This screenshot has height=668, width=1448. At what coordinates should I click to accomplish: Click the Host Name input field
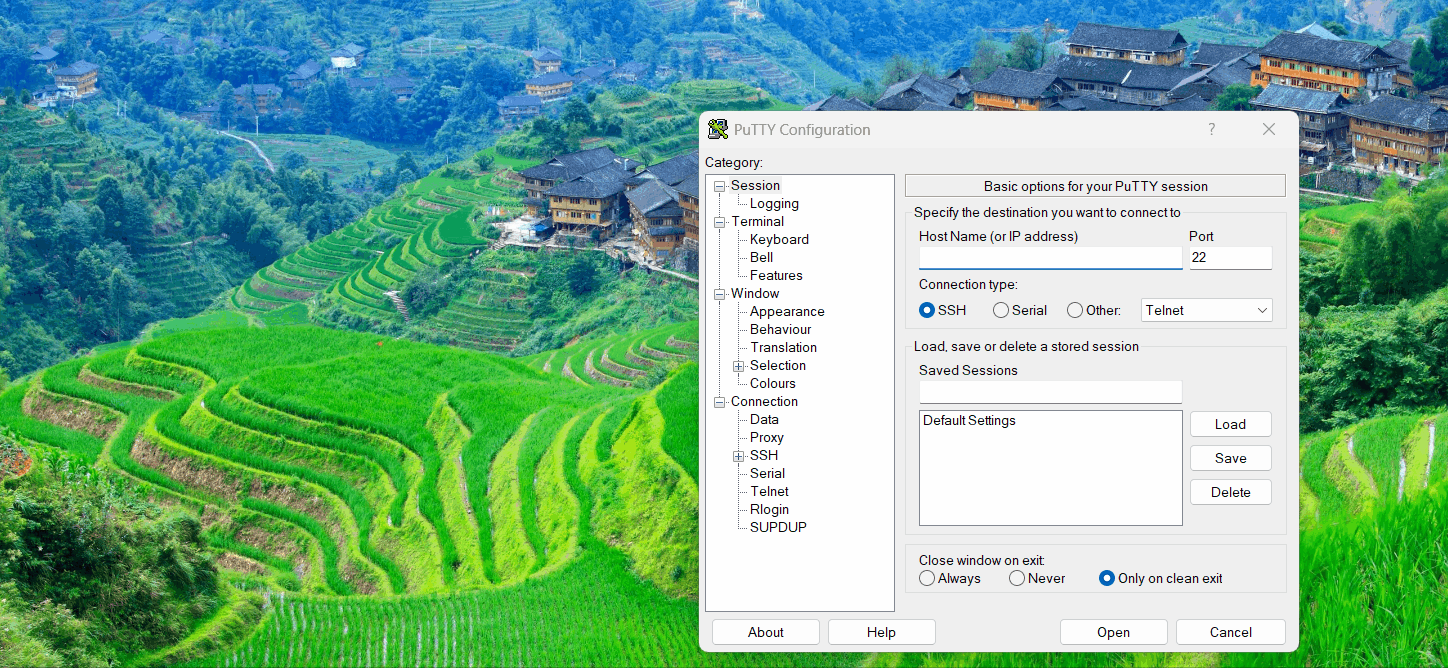point(1050,258)
